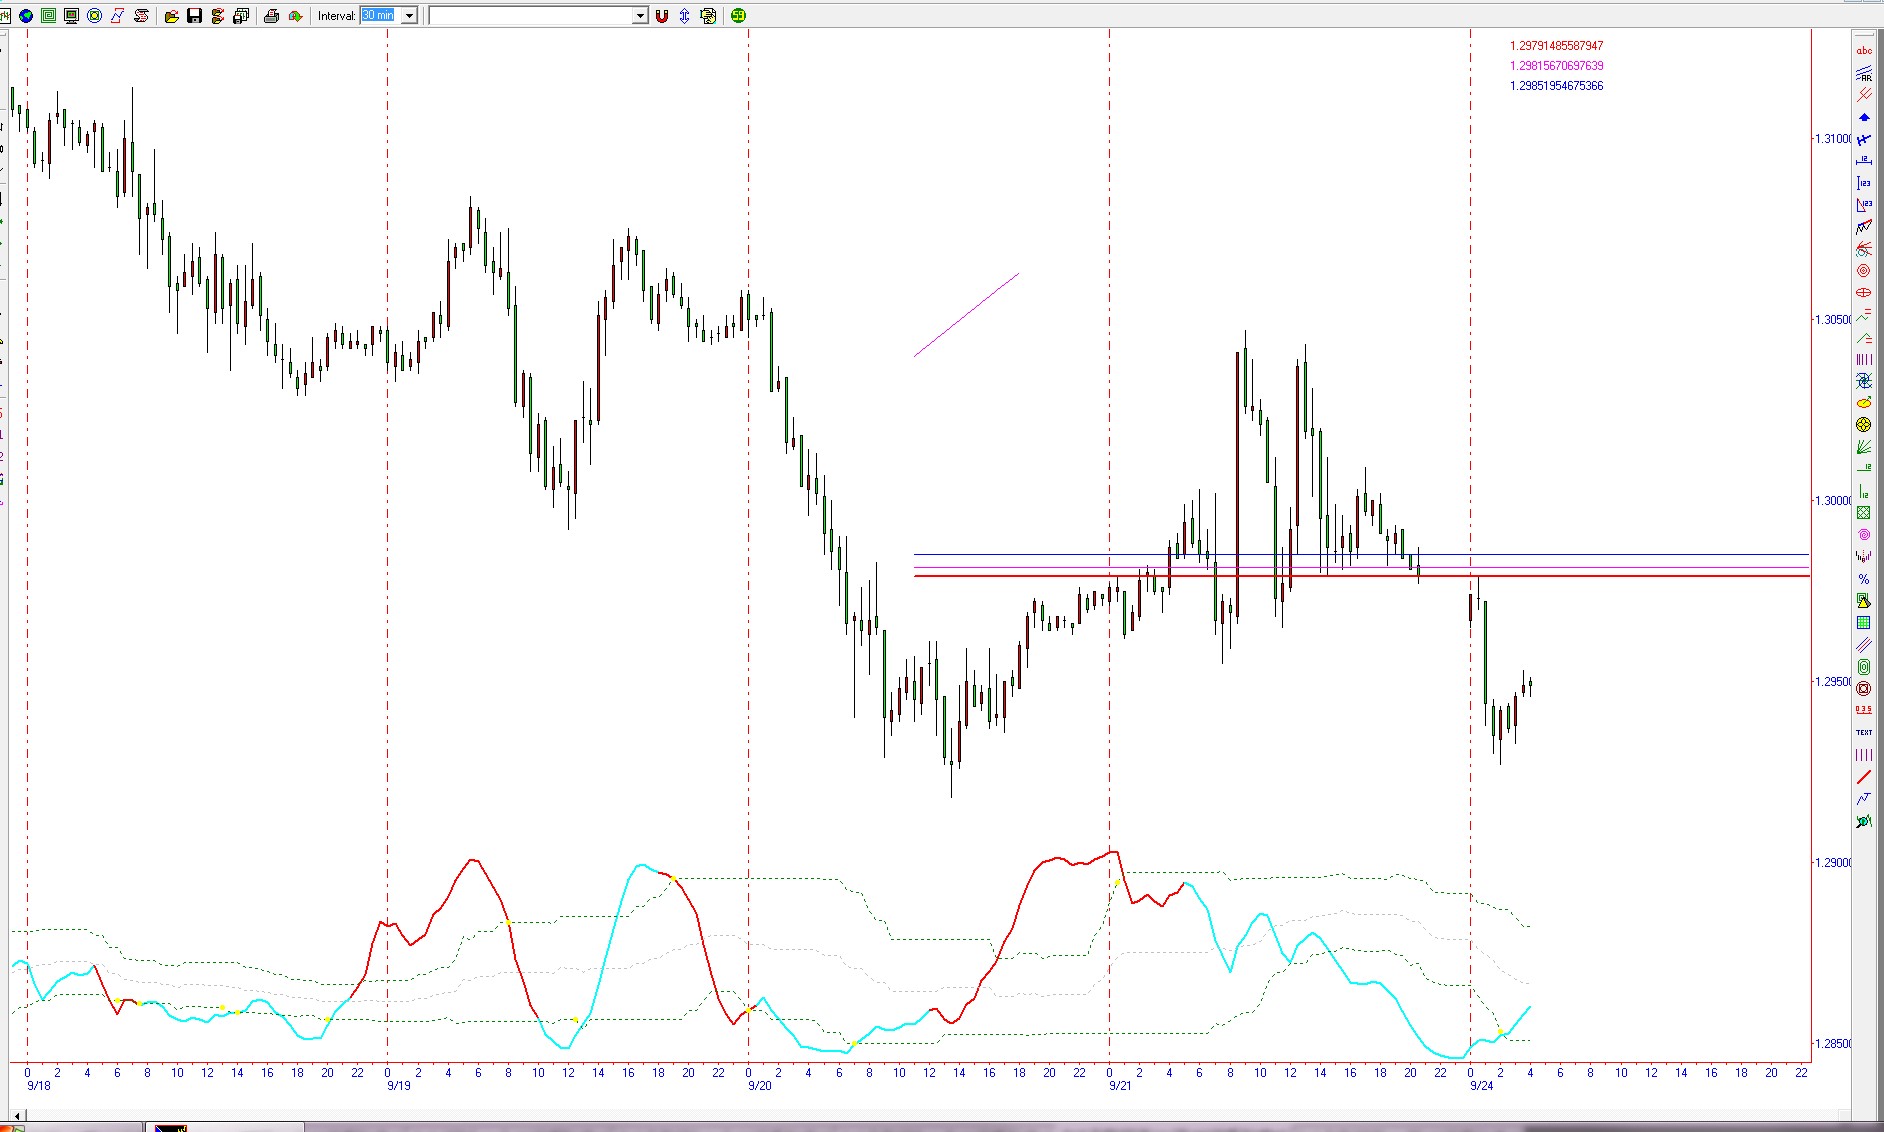The width and height of the screenshot is (1884, 1132).
Task: Select the red fan arcs tool
Action: point(1864,249)
